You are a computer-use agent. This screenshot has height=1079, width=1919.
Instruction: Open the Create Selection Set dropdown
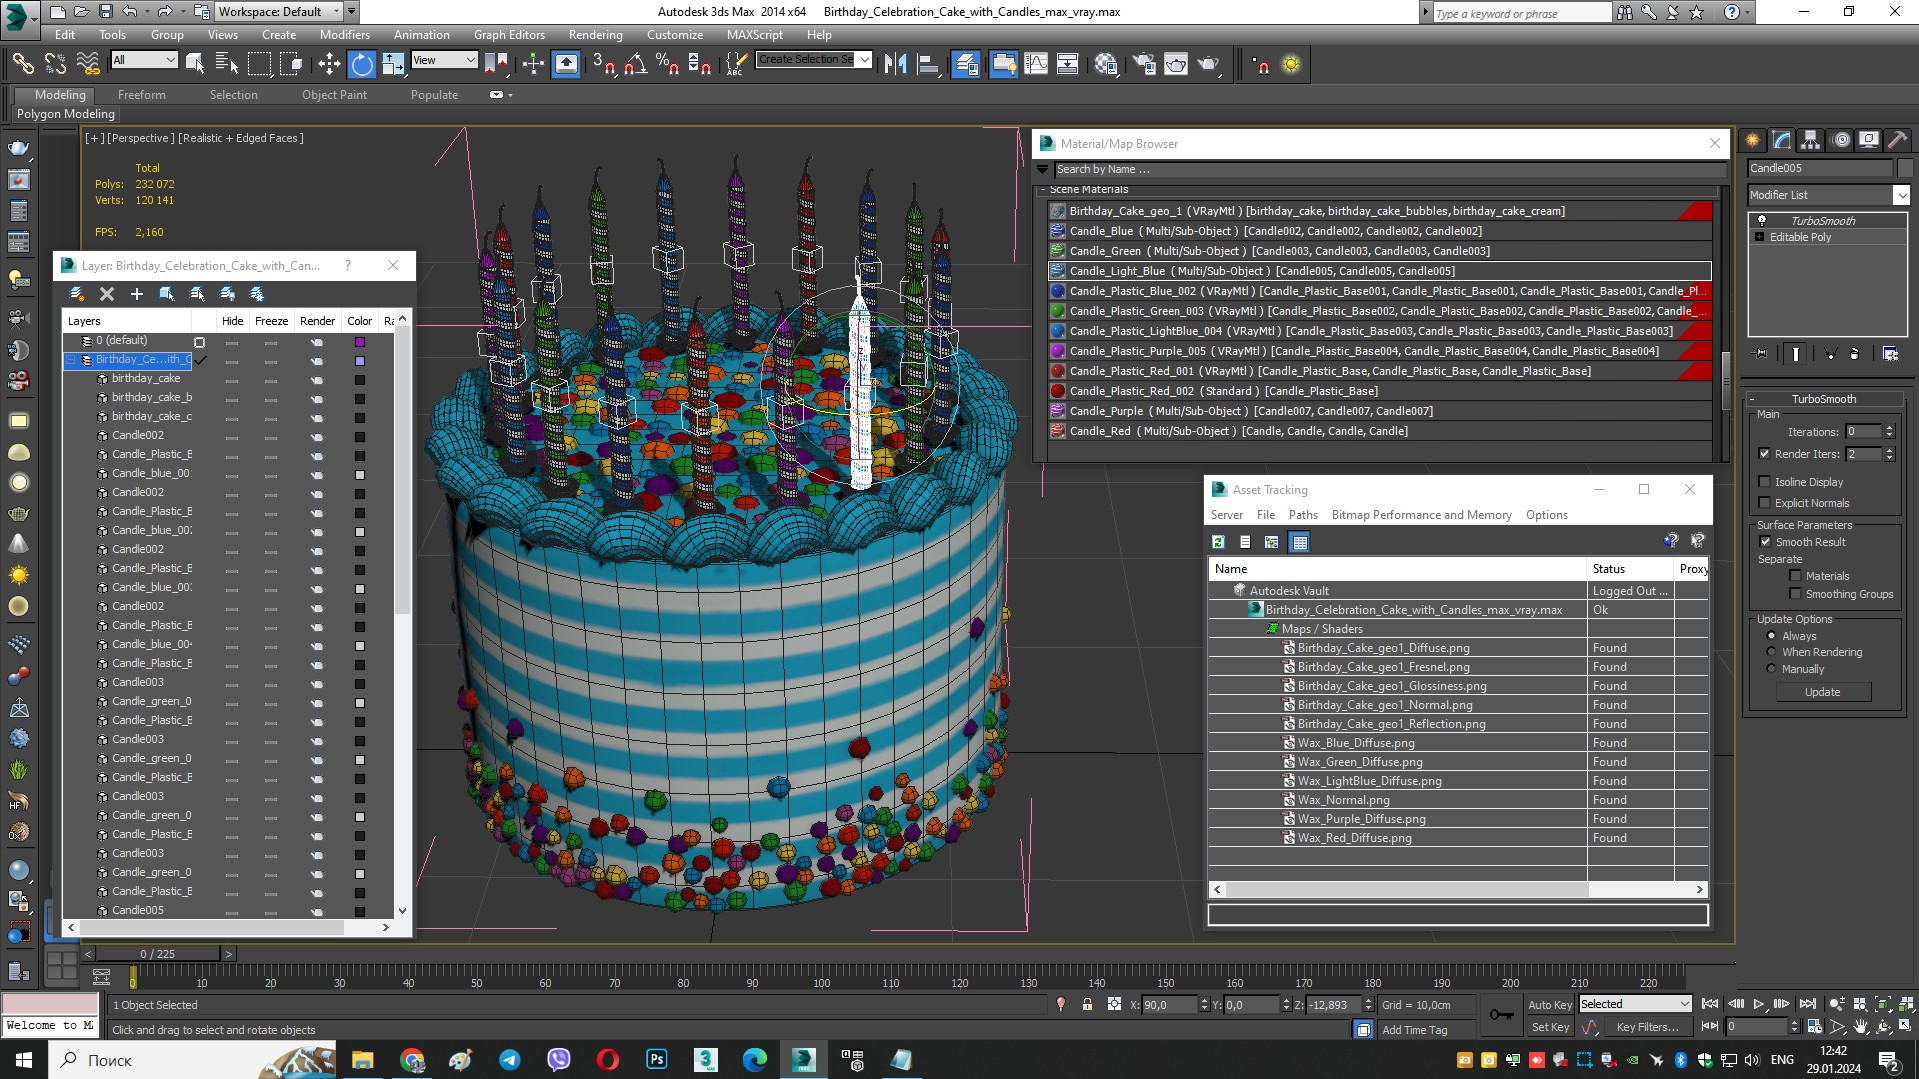pos(814,60)
